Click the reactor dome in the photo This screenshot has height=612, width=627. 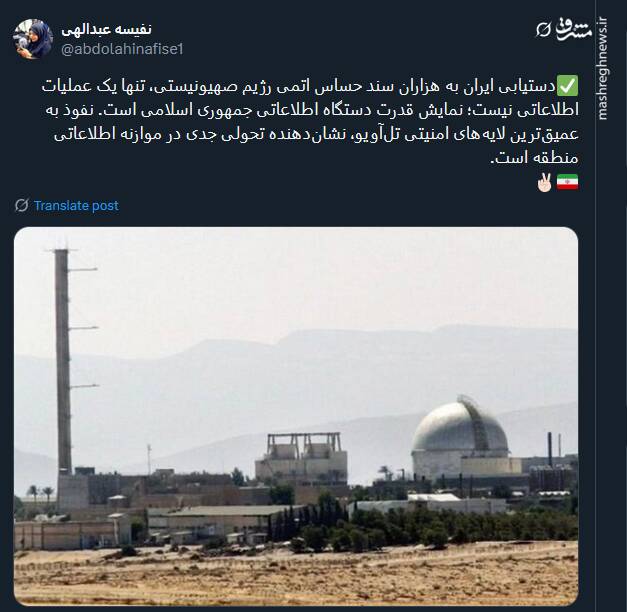460,427
